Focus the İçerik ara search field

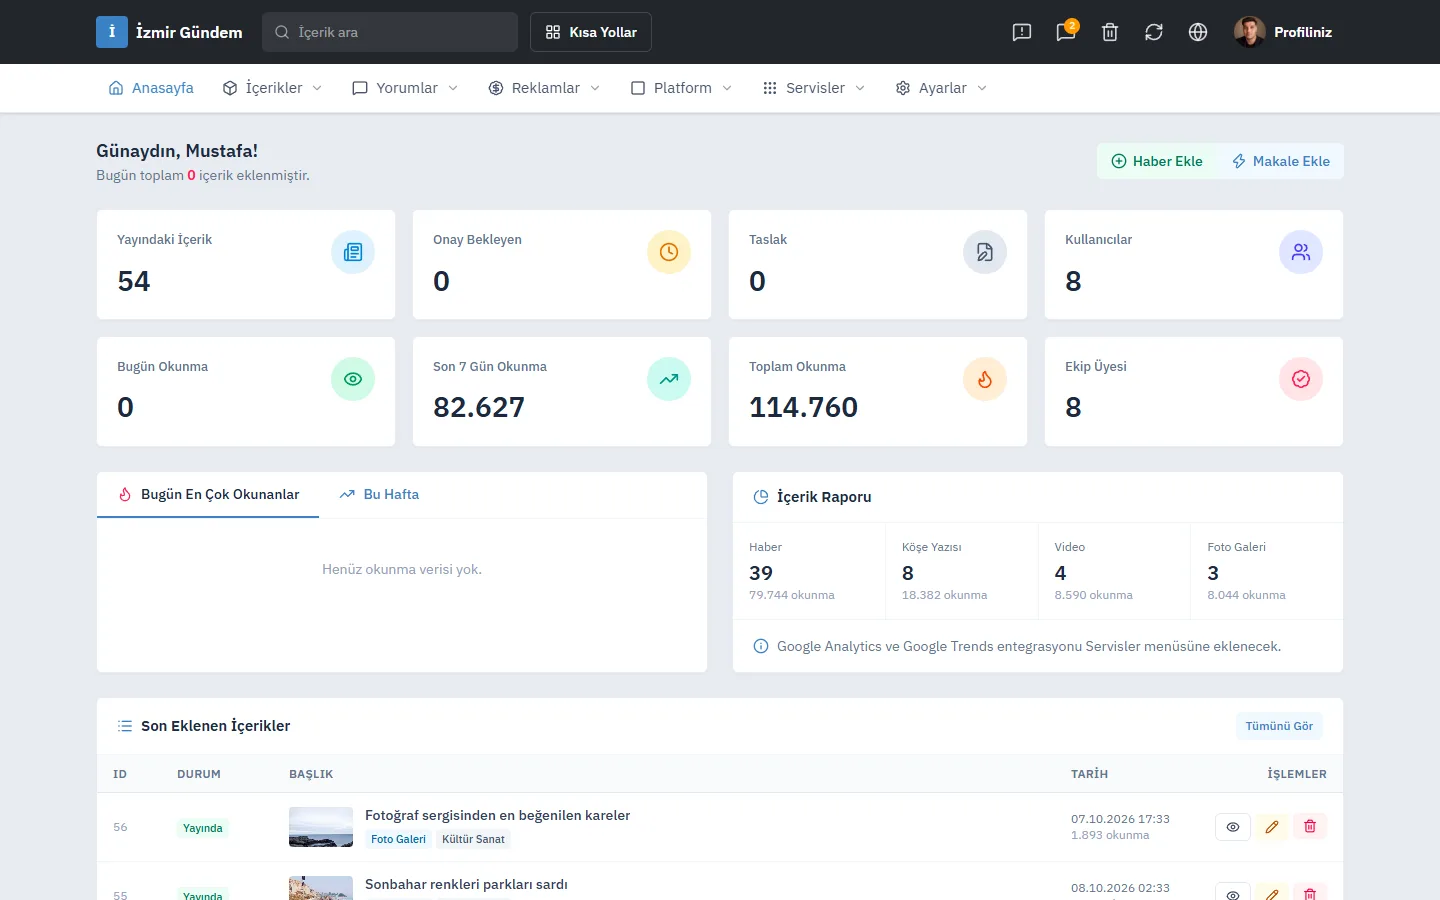point(390,32)
